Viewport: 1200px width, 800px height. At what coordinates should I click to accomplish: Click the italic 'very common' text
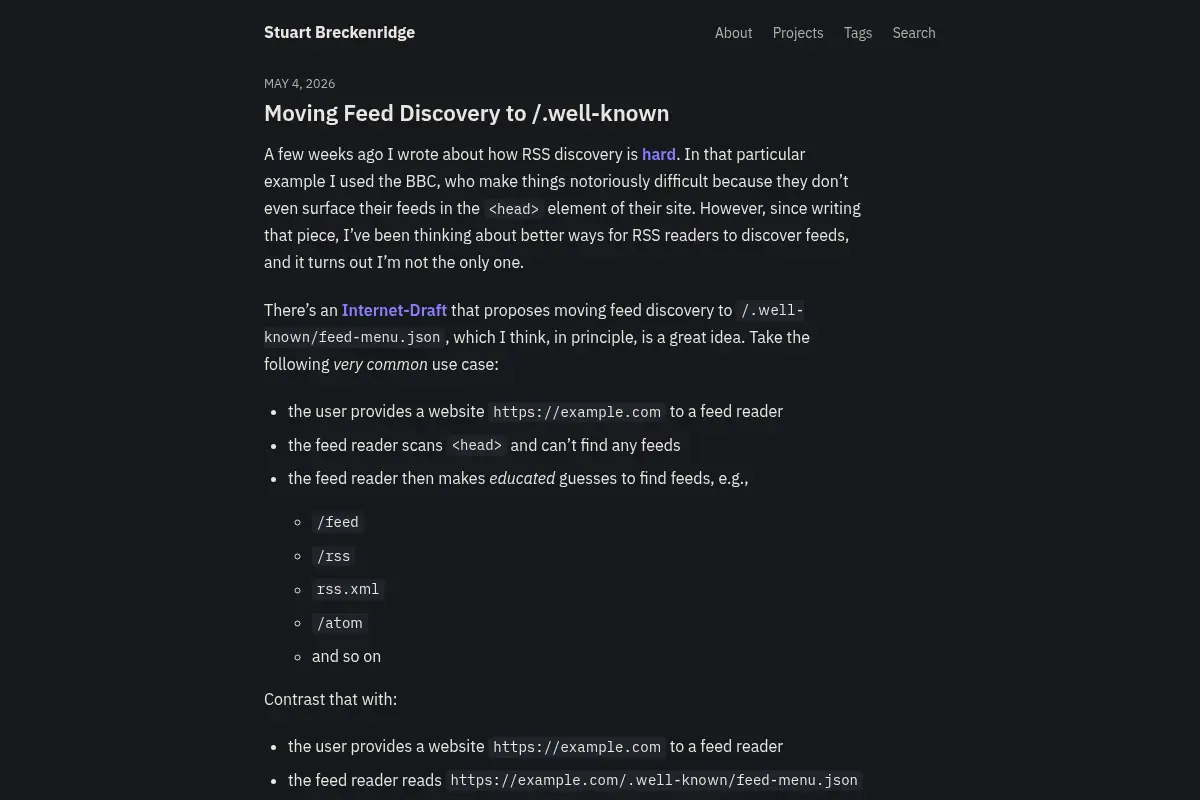pyautogui.click(x=380, y=364)
